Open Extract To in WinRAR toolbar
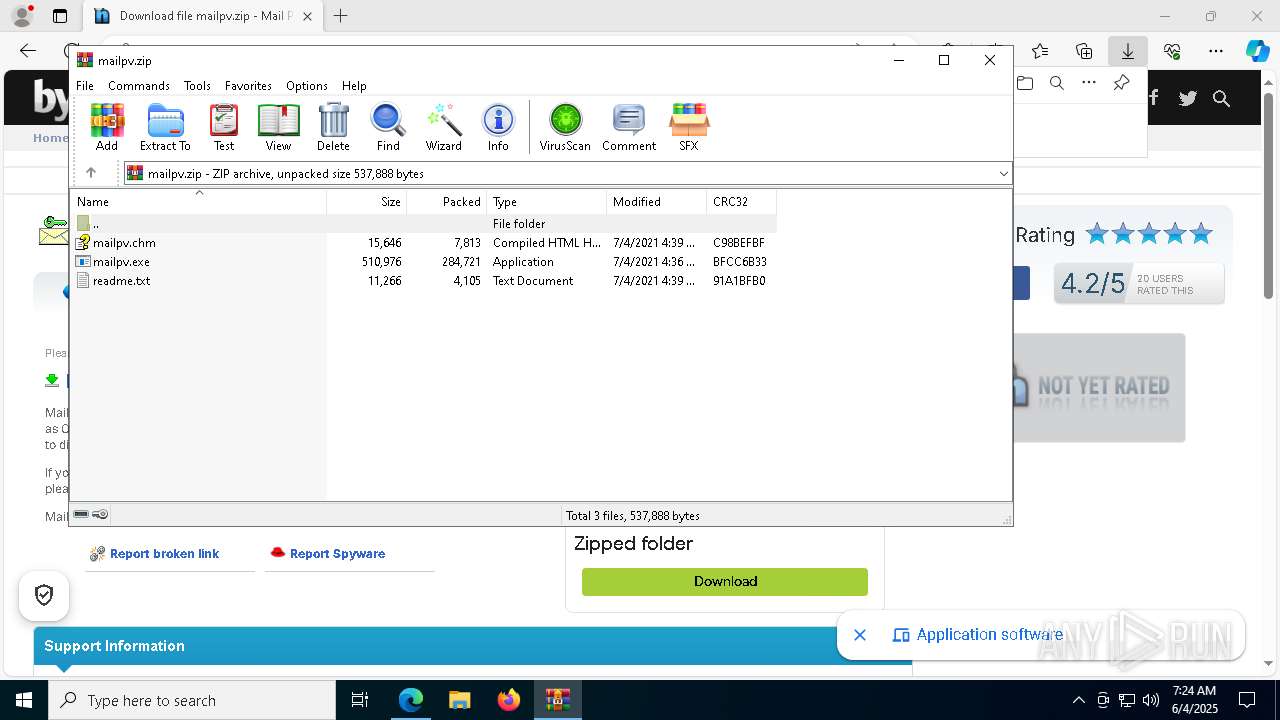The width and height of the screenshot is (1280, 720). (x=165, y=127)
